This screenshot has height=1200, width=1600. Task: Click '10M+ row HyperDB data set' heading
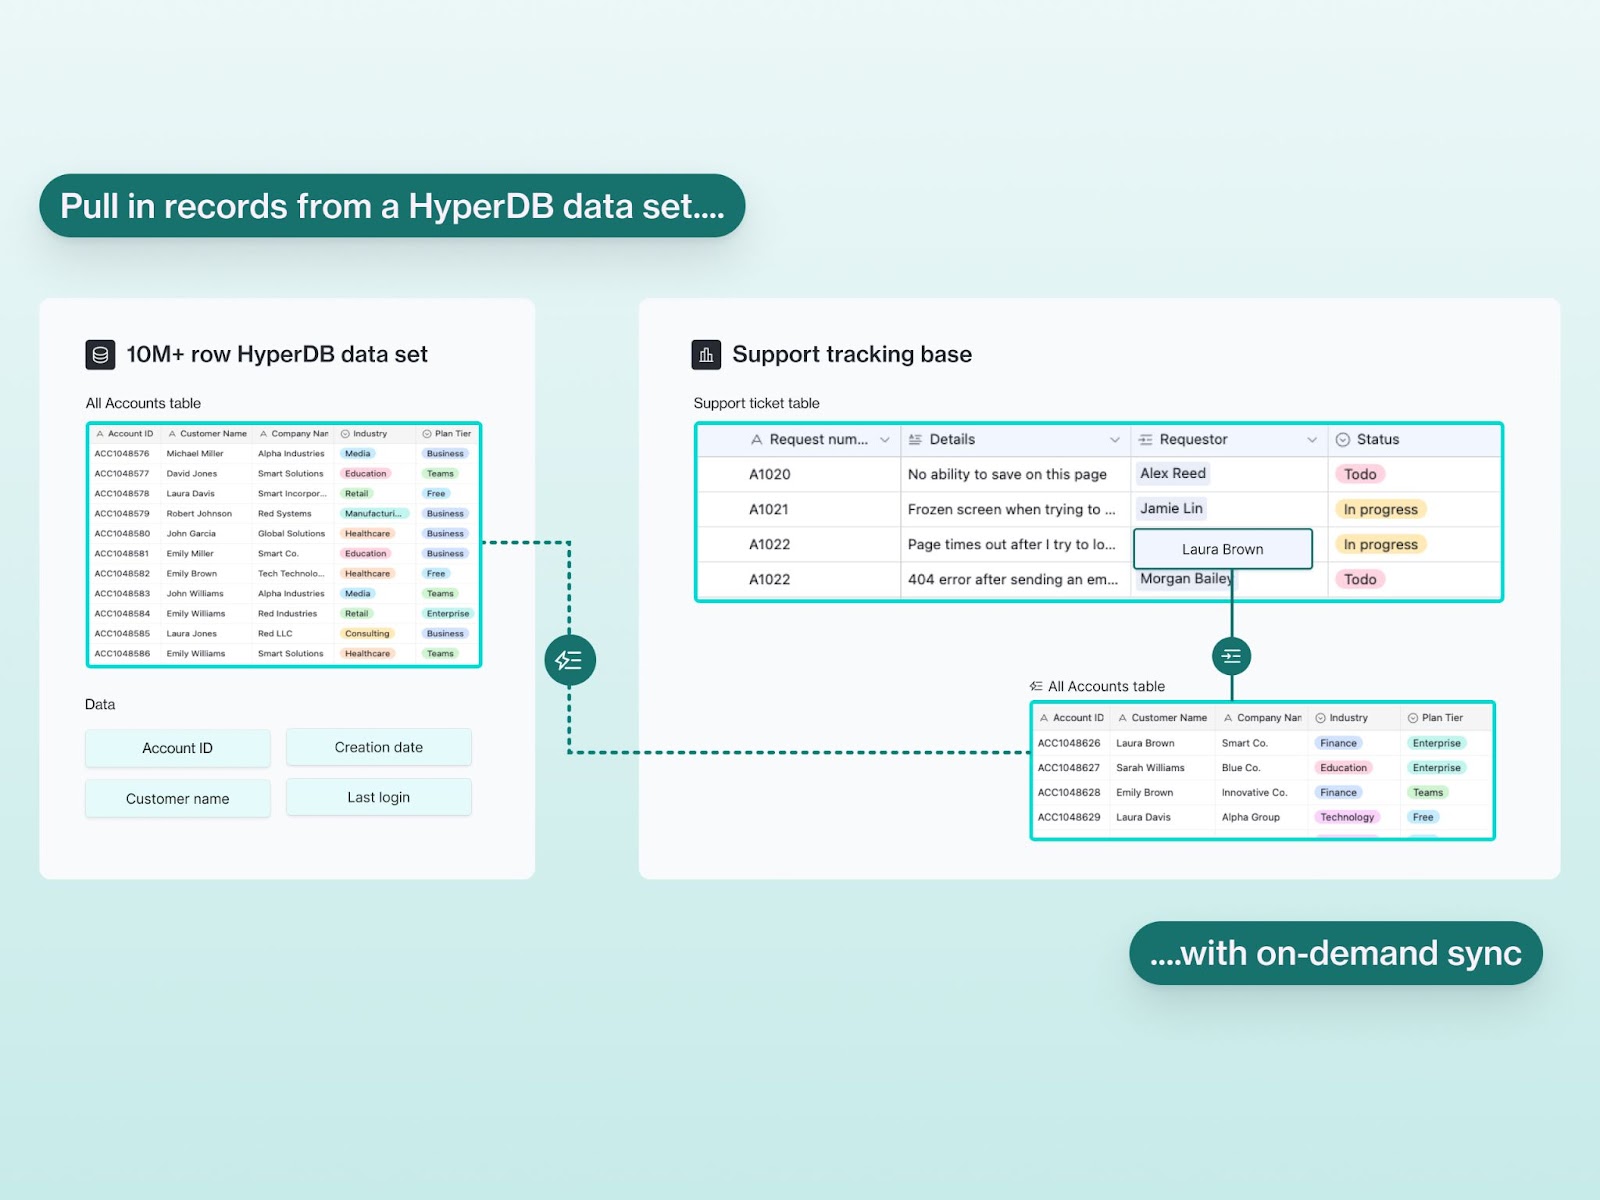pyautogui.click(x=277, y=354)
